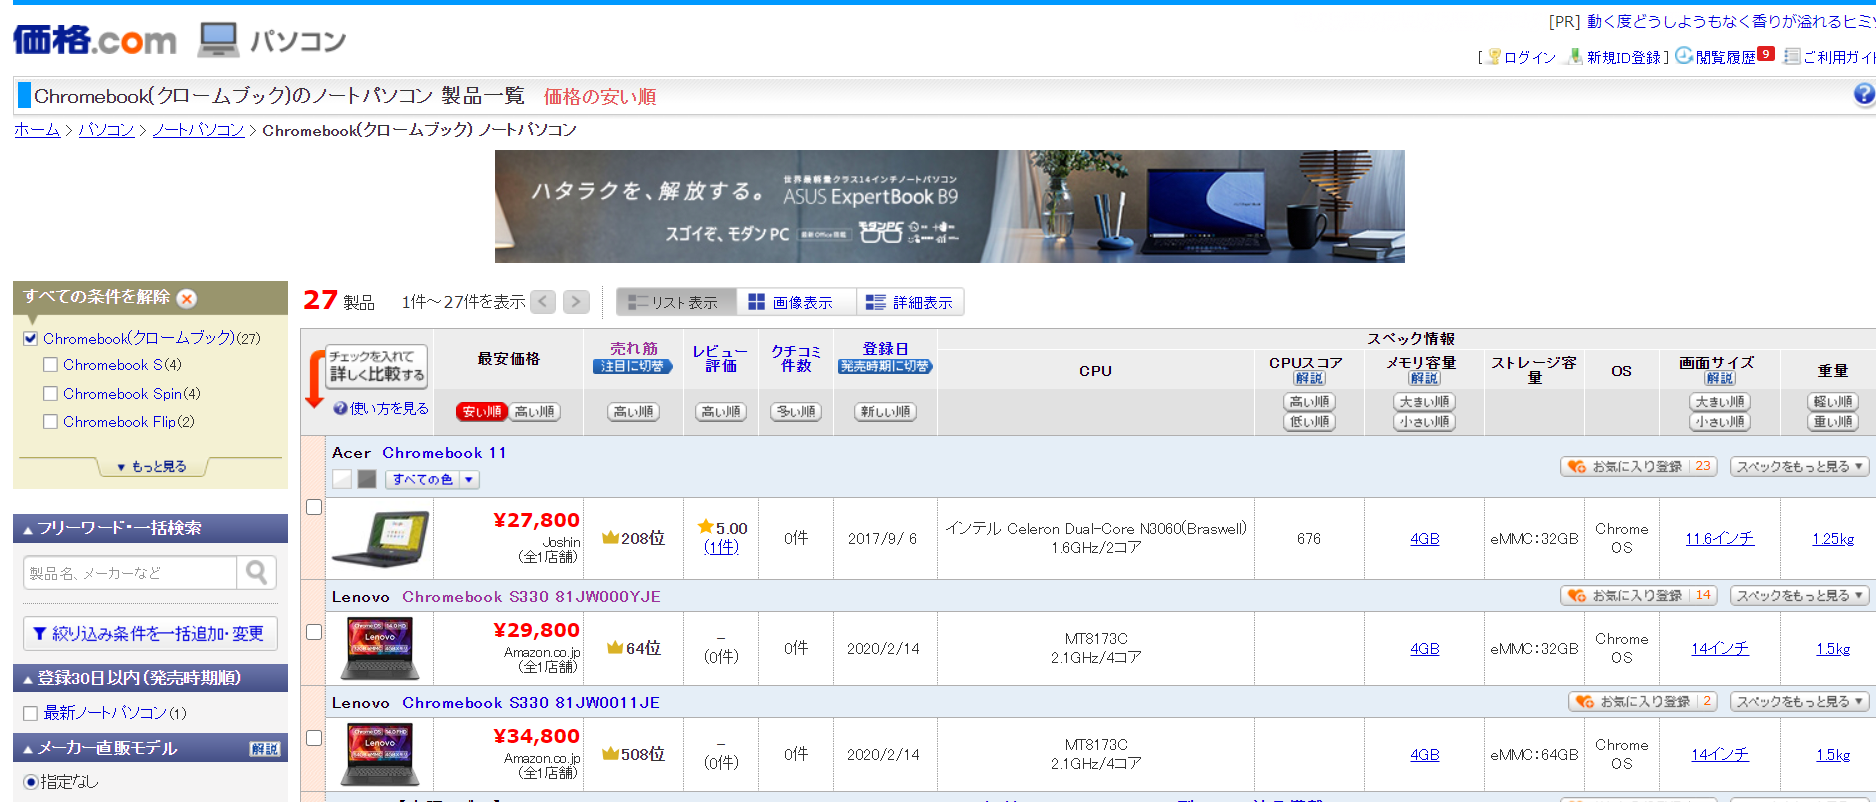
Task: Switch to リスト表示 view
Action: [677, 302]
